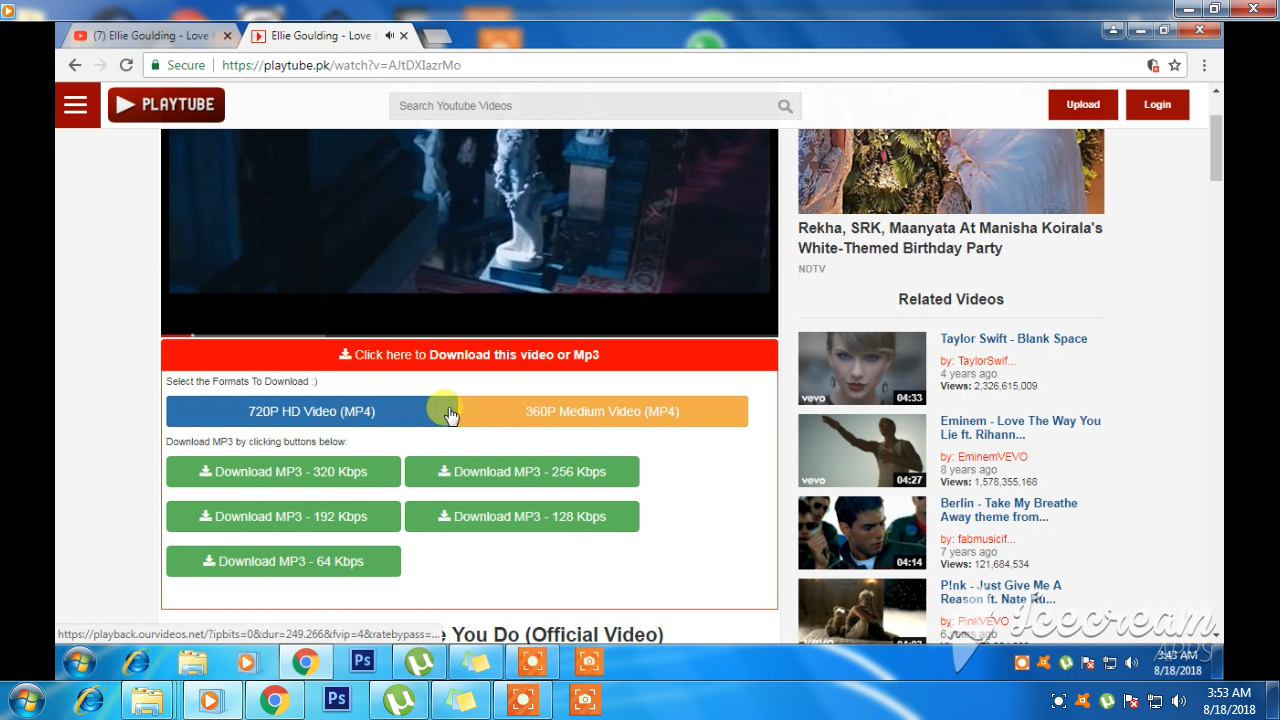
Task: Open Photoshop from the 3:53 AM taskbar
Action: 337,700
